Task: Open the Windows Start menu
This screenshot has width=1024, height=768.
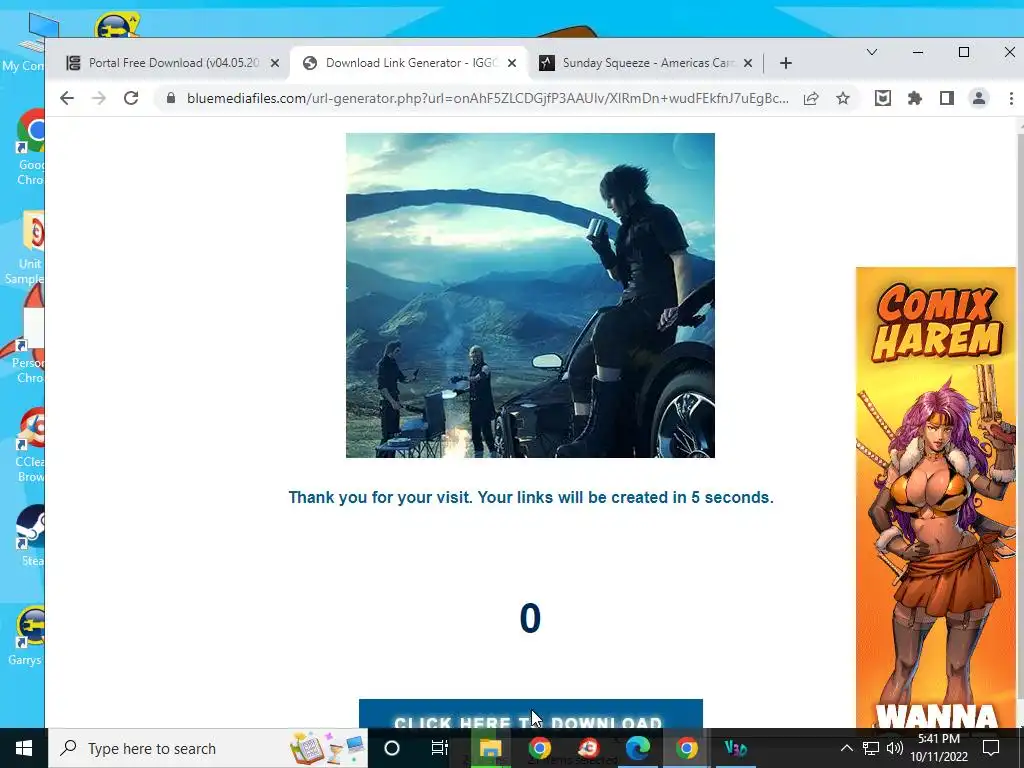Action: pyautogui.click(x=24, y=748)
